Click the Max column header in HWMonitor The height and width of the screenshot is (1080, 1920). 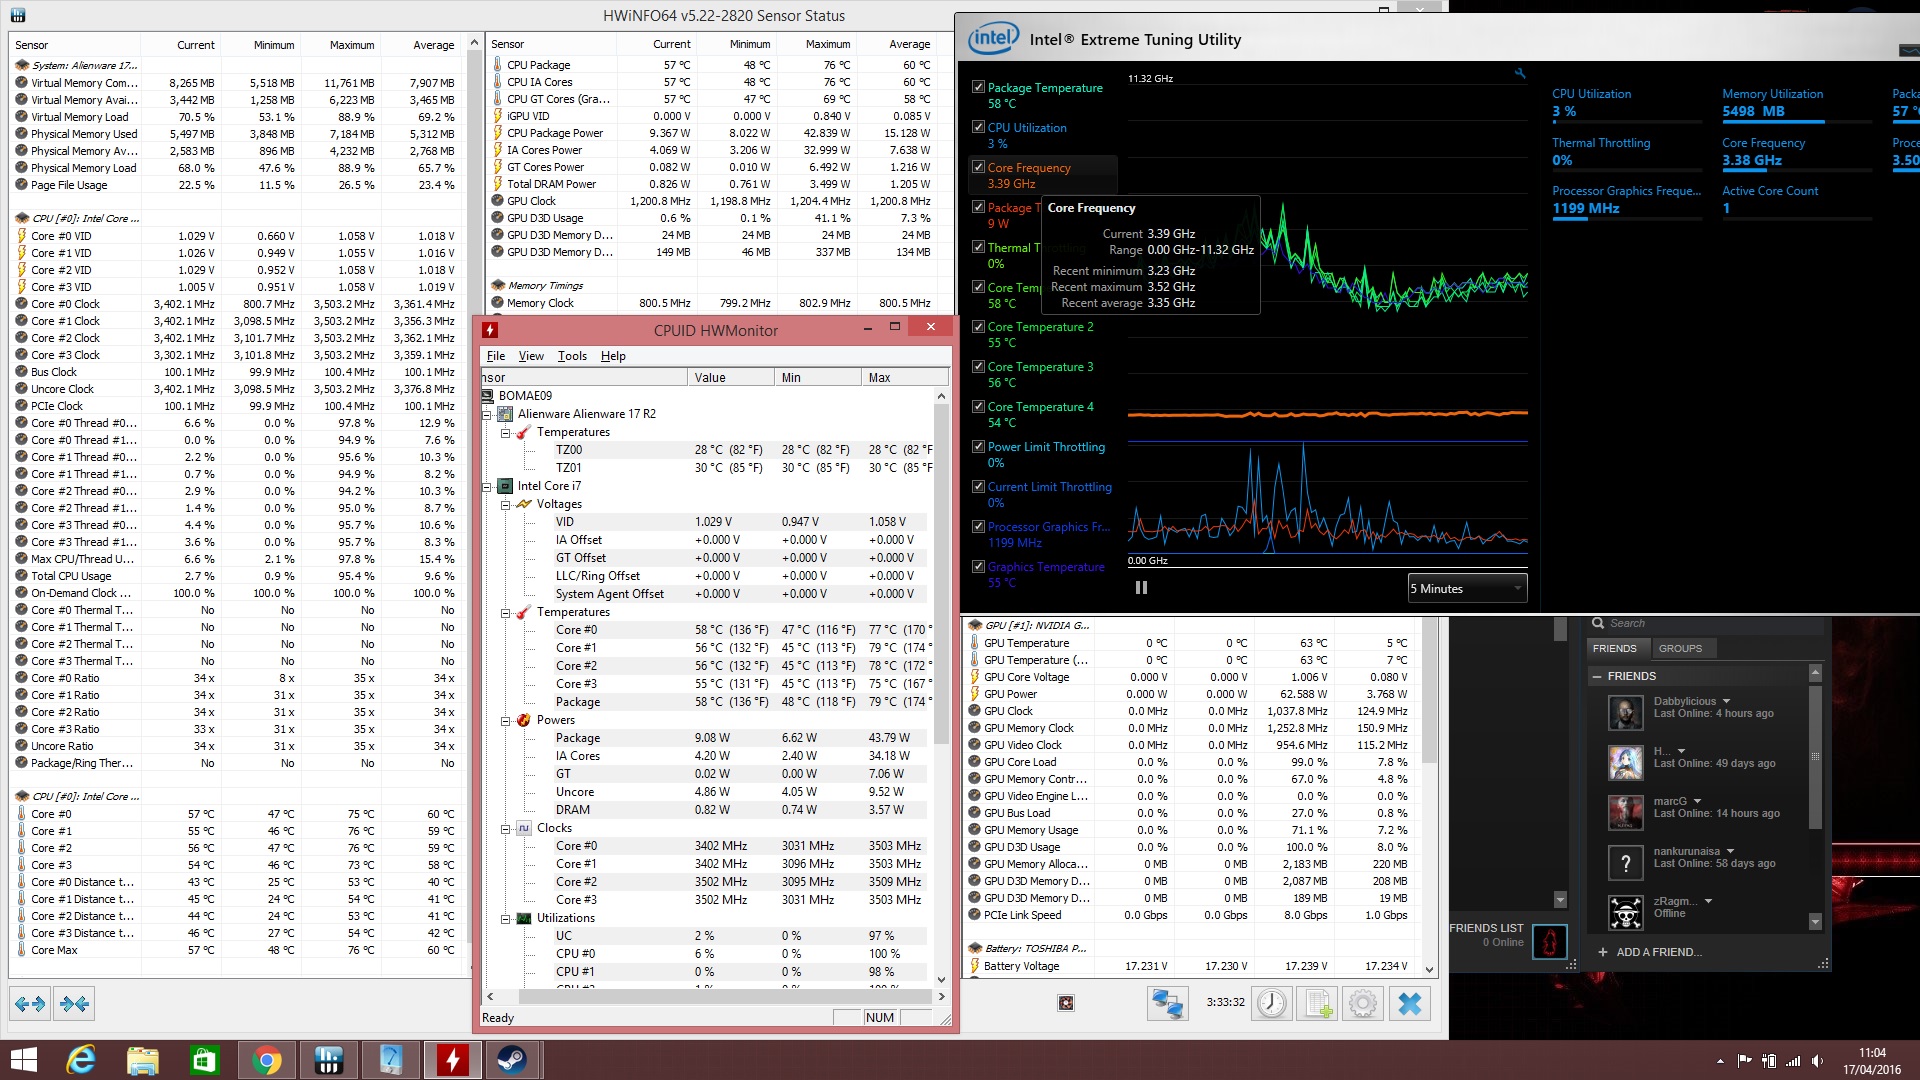coord(905,377)
